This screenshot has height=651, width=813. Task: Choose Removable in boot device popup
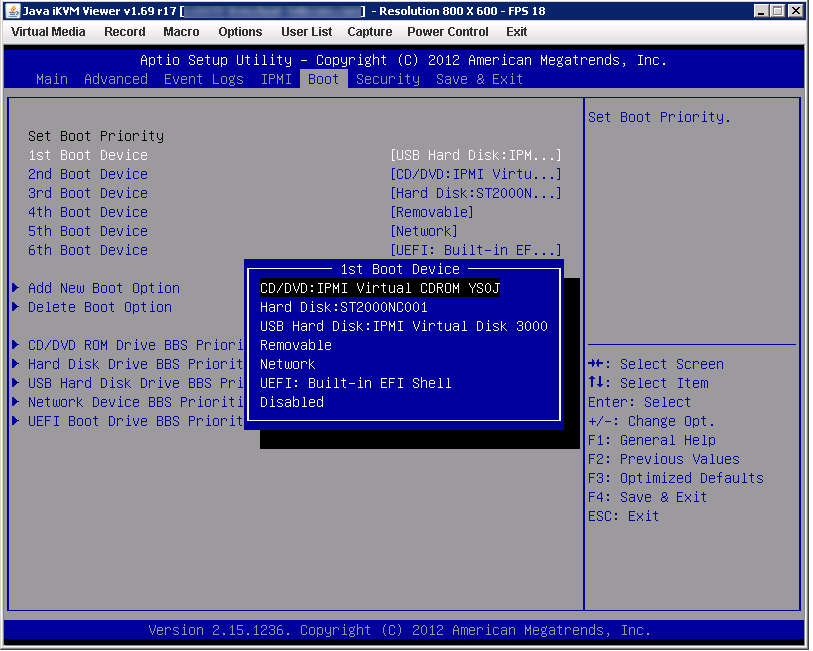tap(296, 345)
